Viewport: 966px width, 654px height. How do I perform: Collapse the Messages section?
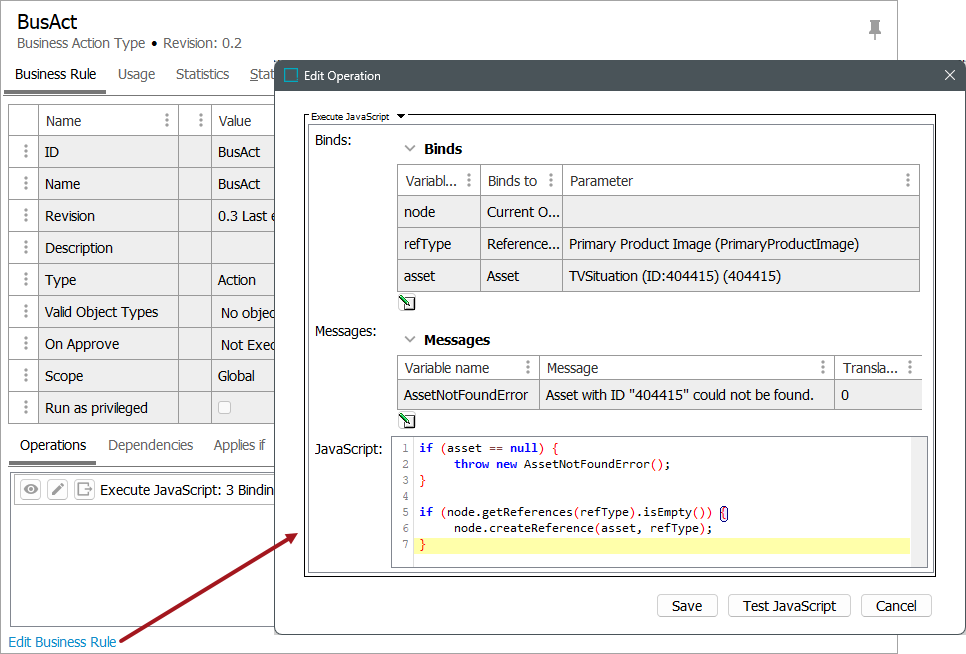click(x=409, y=340)
